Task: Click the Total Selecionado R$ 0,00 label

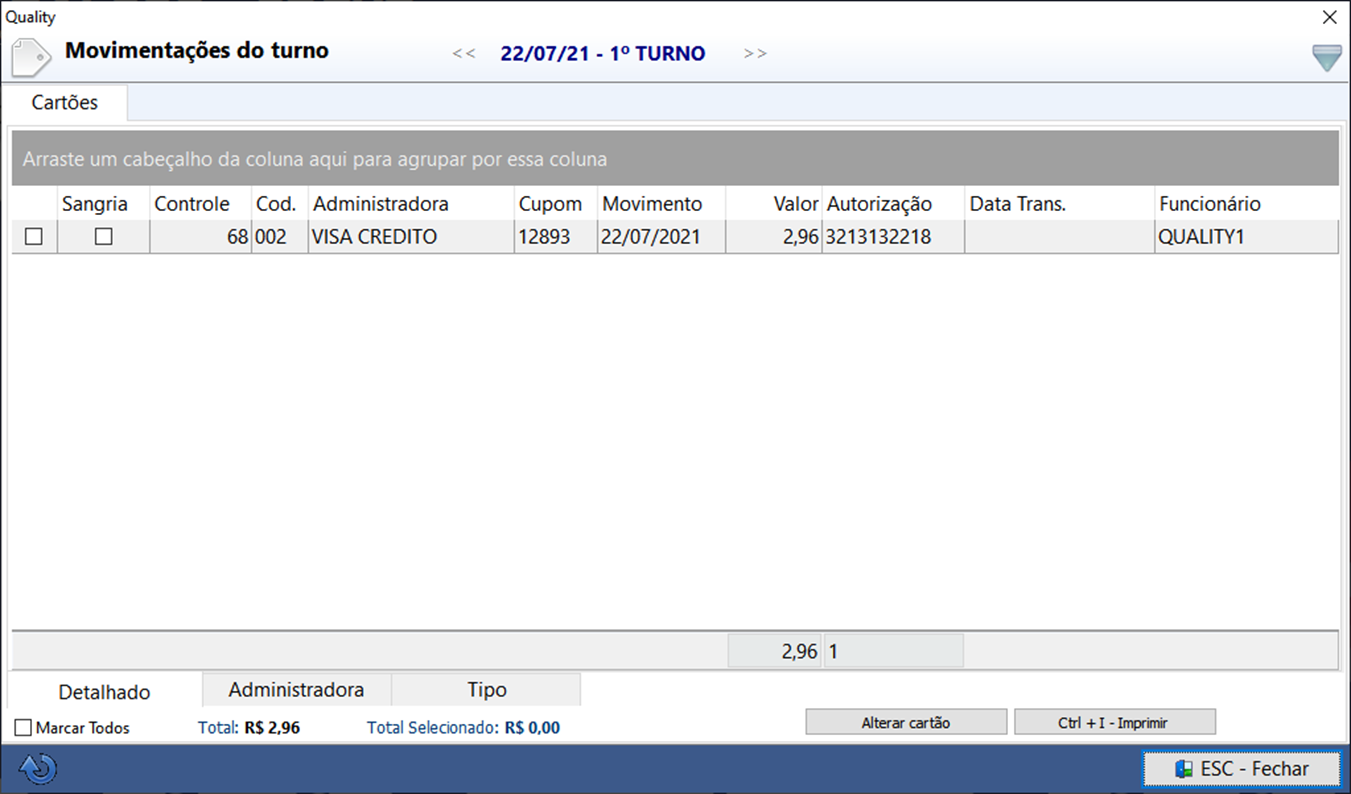Action: click(x=463, y=728)
